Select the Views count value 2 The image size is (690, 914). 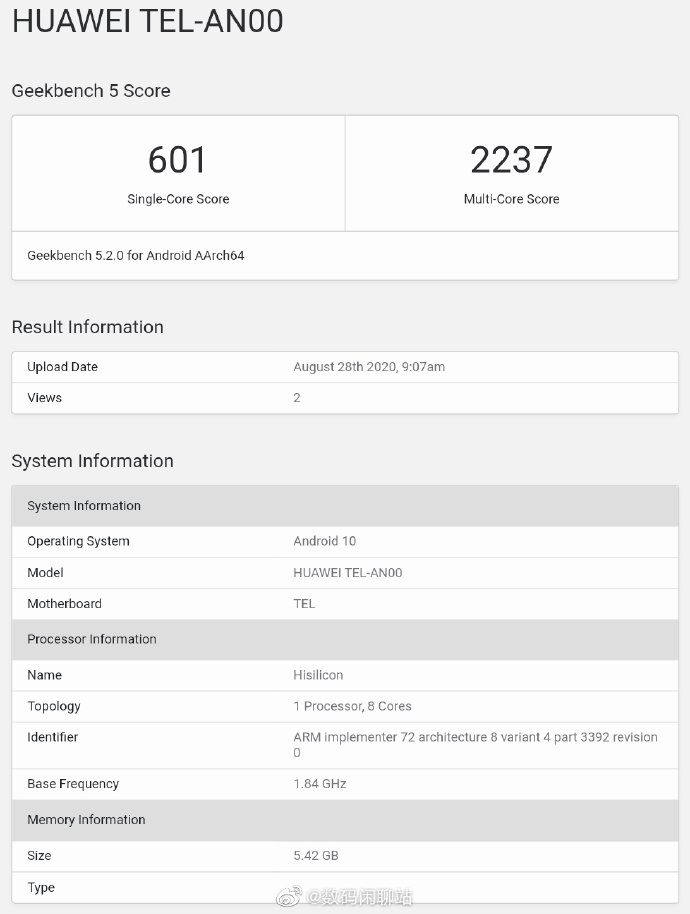pyautogui.click(x=297, y=398)
